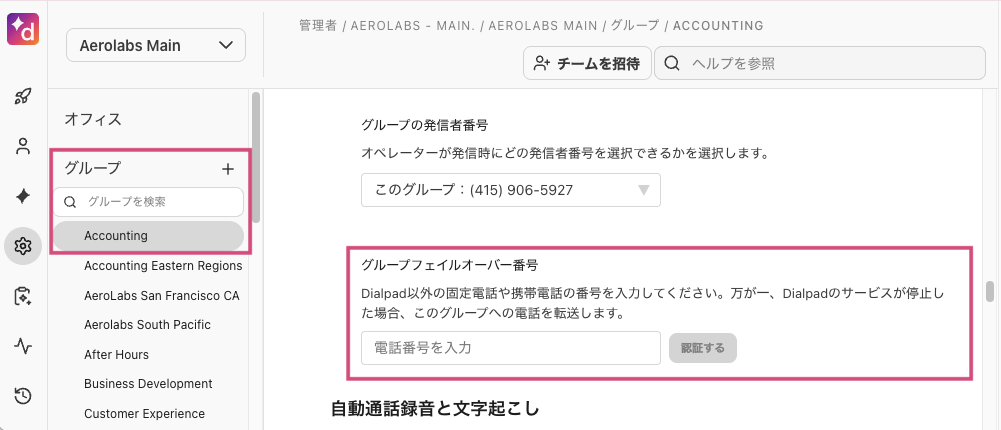Open the activity pulse analytics icon
The image size is (1001, 430).
[x=23, y=346]
